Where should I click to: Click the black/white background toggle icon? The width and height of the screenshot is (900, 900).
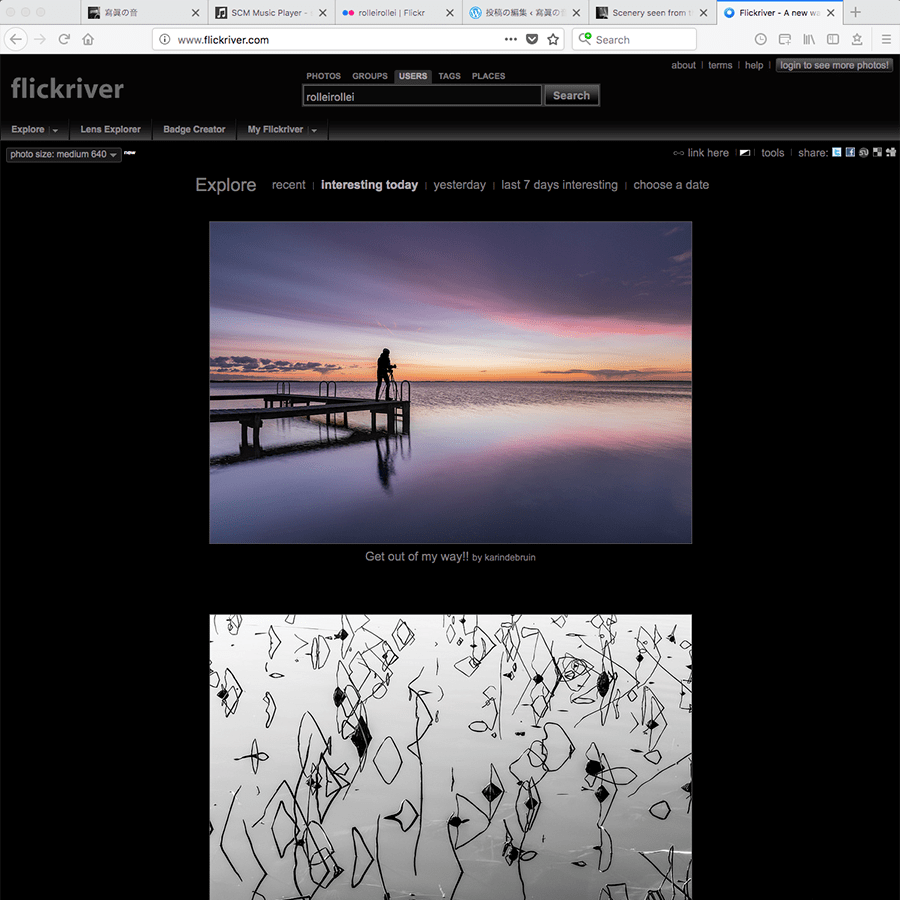pyautogui.click(x=745, y=153)
